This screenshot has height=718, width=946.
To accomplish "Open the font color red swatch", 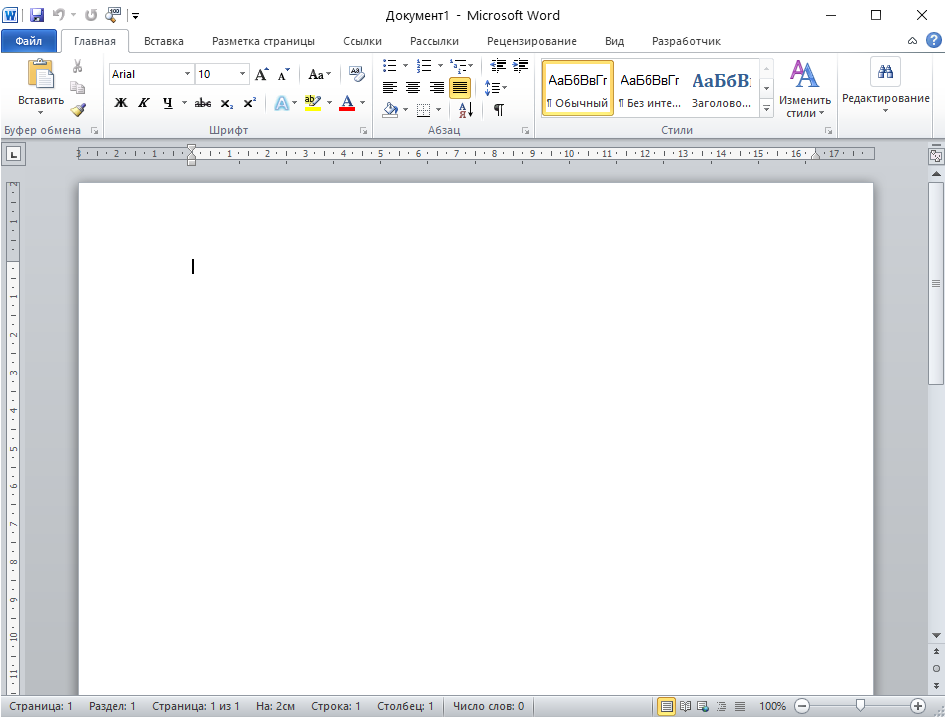I will point(348,103).
